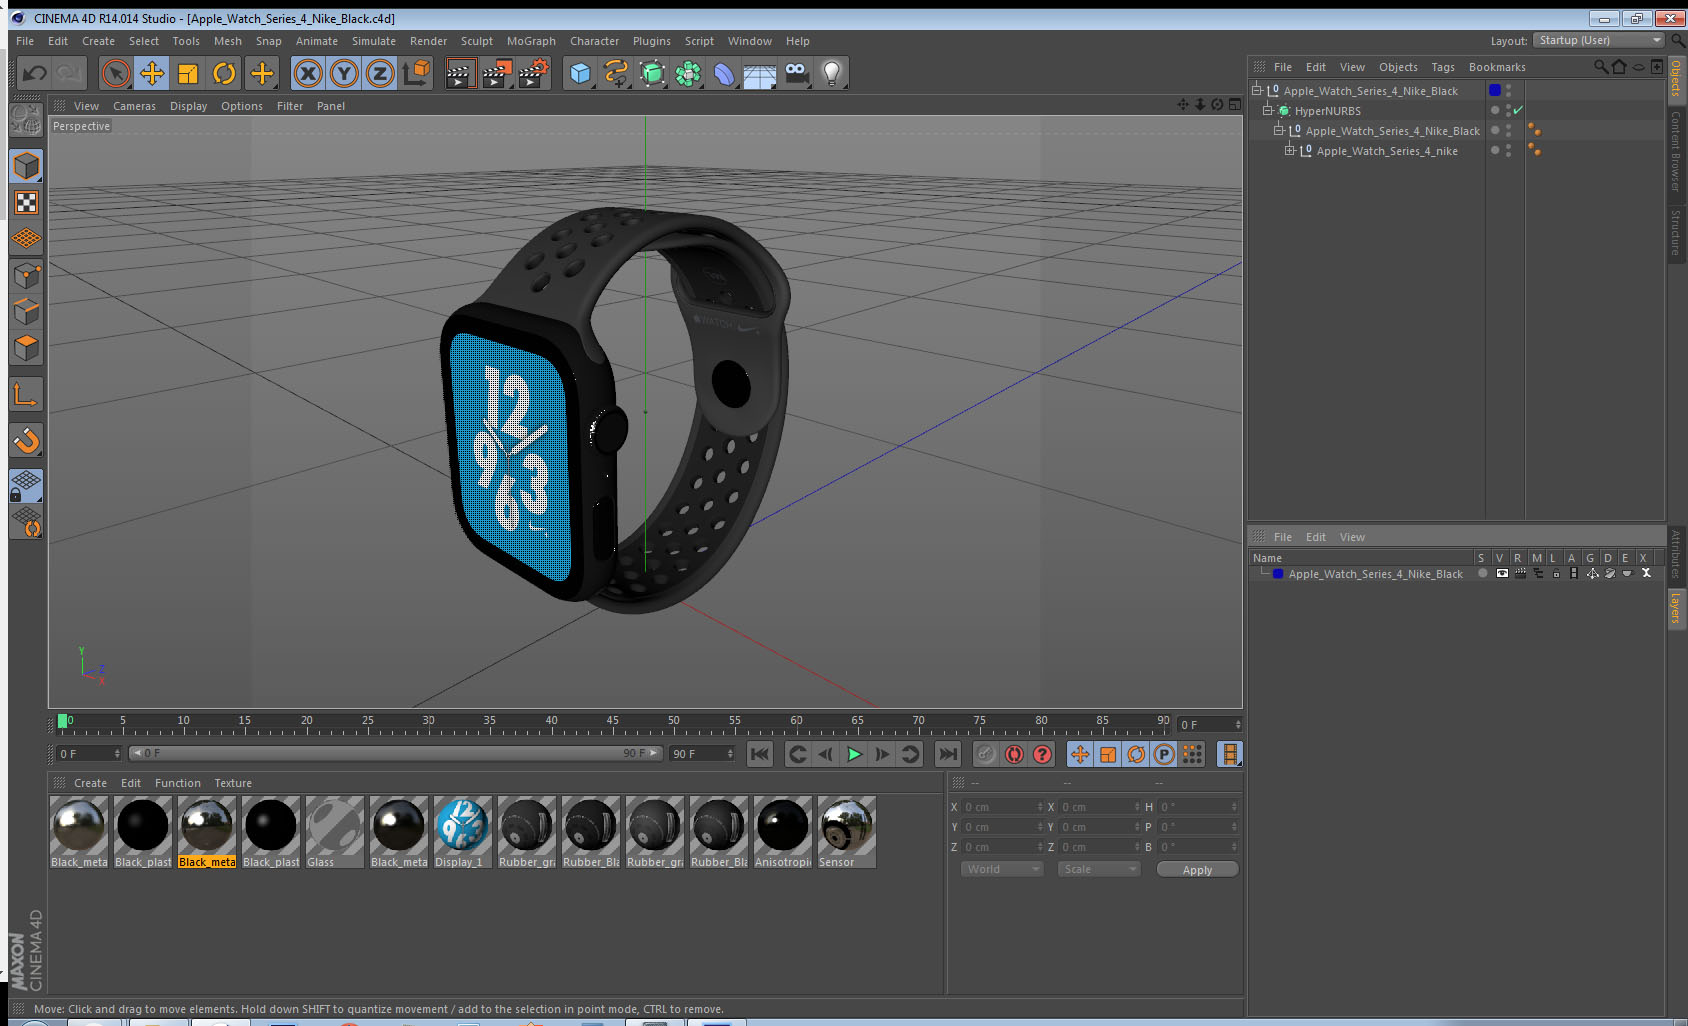Collapse Apple_Watch_Series_4_Nike_Black root object
The width and height of the screenshot is (1688, 1026).
(x=1257, y=90)
